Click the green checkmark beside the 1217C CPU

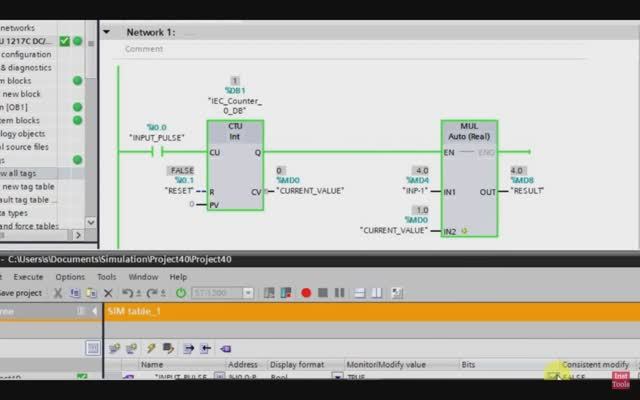pyautogui.click(x=64, y=41)
